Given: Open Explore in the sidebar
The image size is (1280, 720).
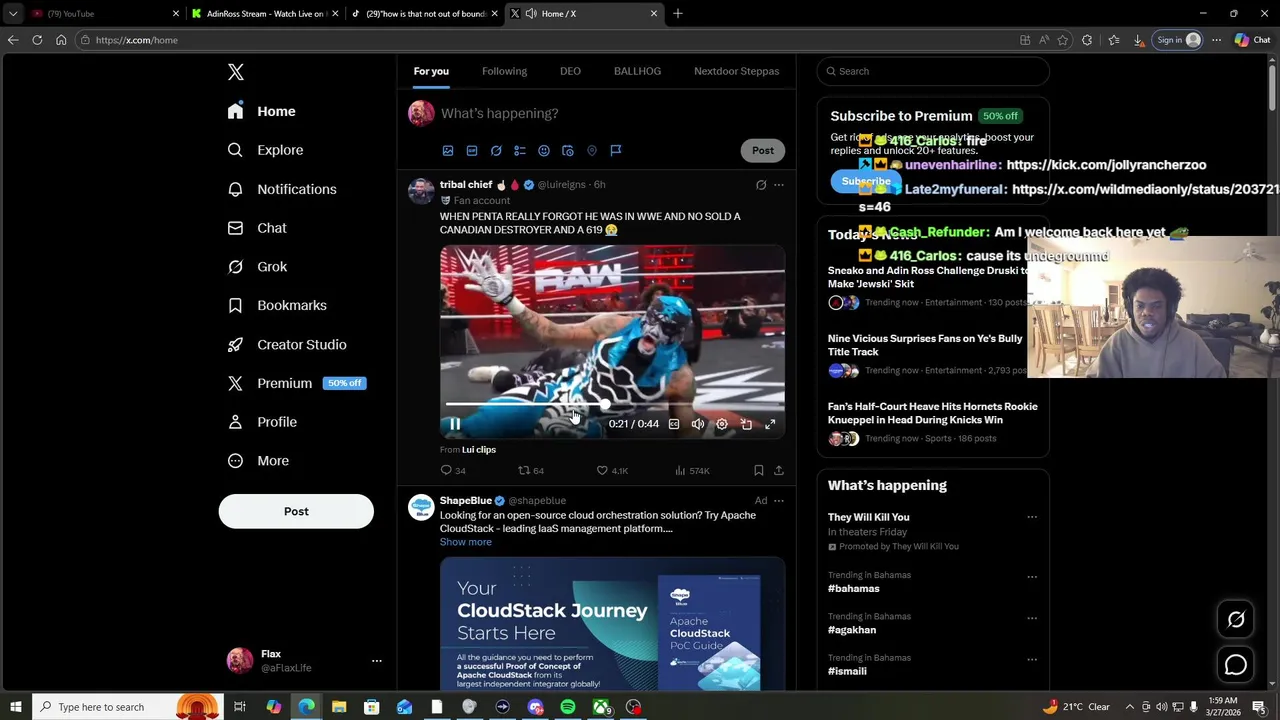Looking at the screenshot, I should point(265,150).
